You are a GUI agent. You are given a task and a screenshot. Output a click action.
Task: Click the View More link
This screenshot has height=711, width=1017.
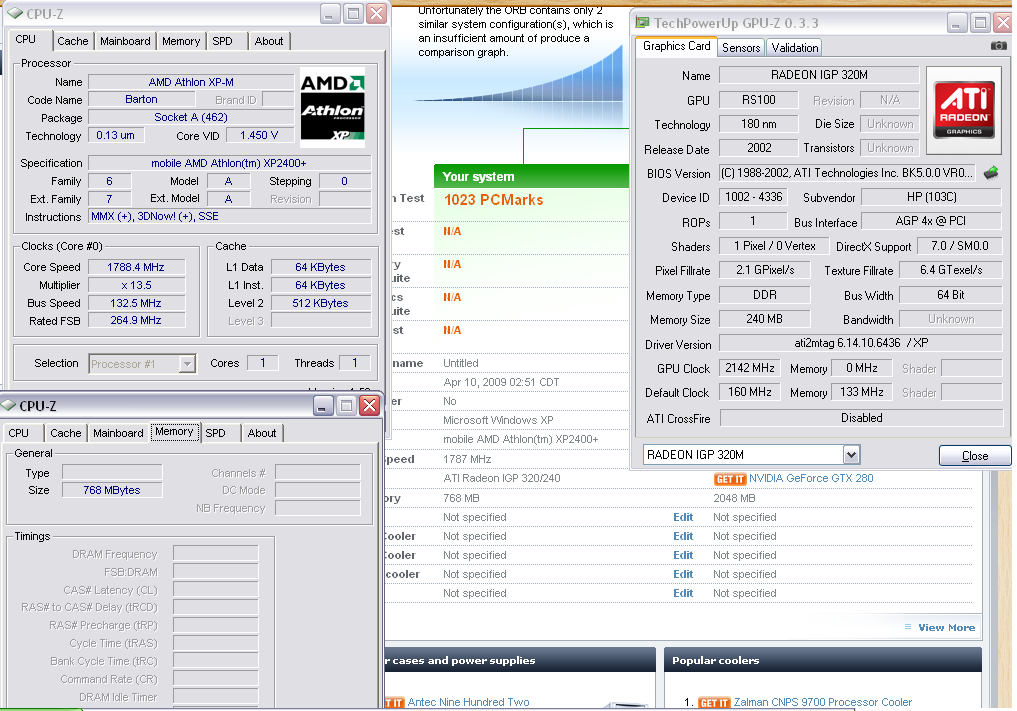(x=946, y=627)
